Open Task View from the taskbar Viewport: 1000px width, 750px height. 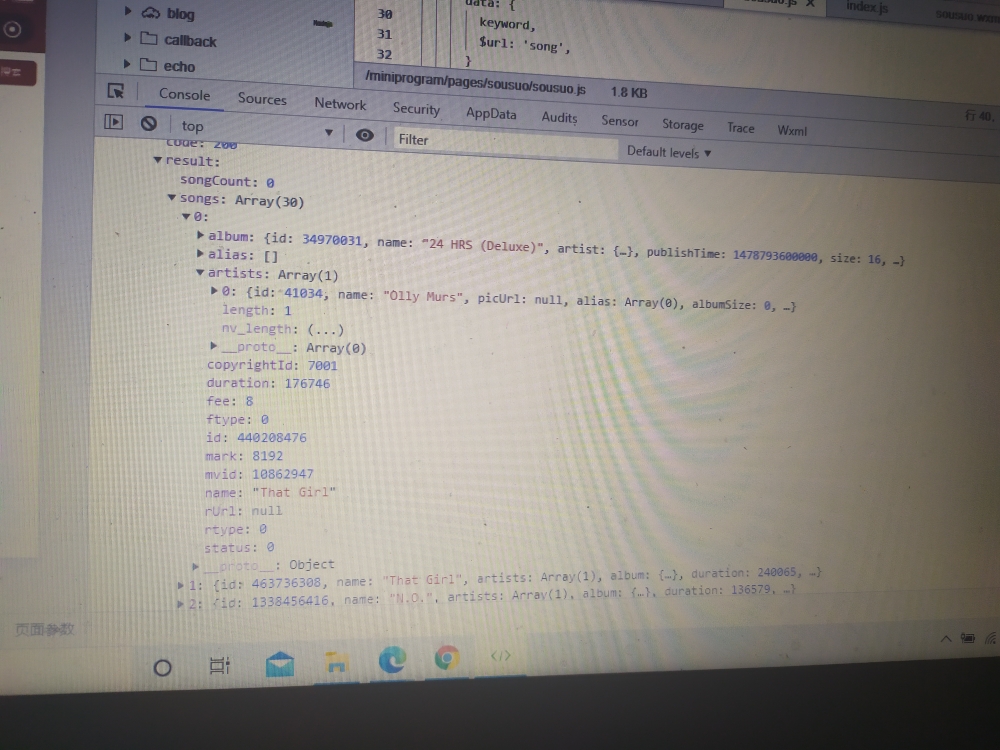point(219,665)
